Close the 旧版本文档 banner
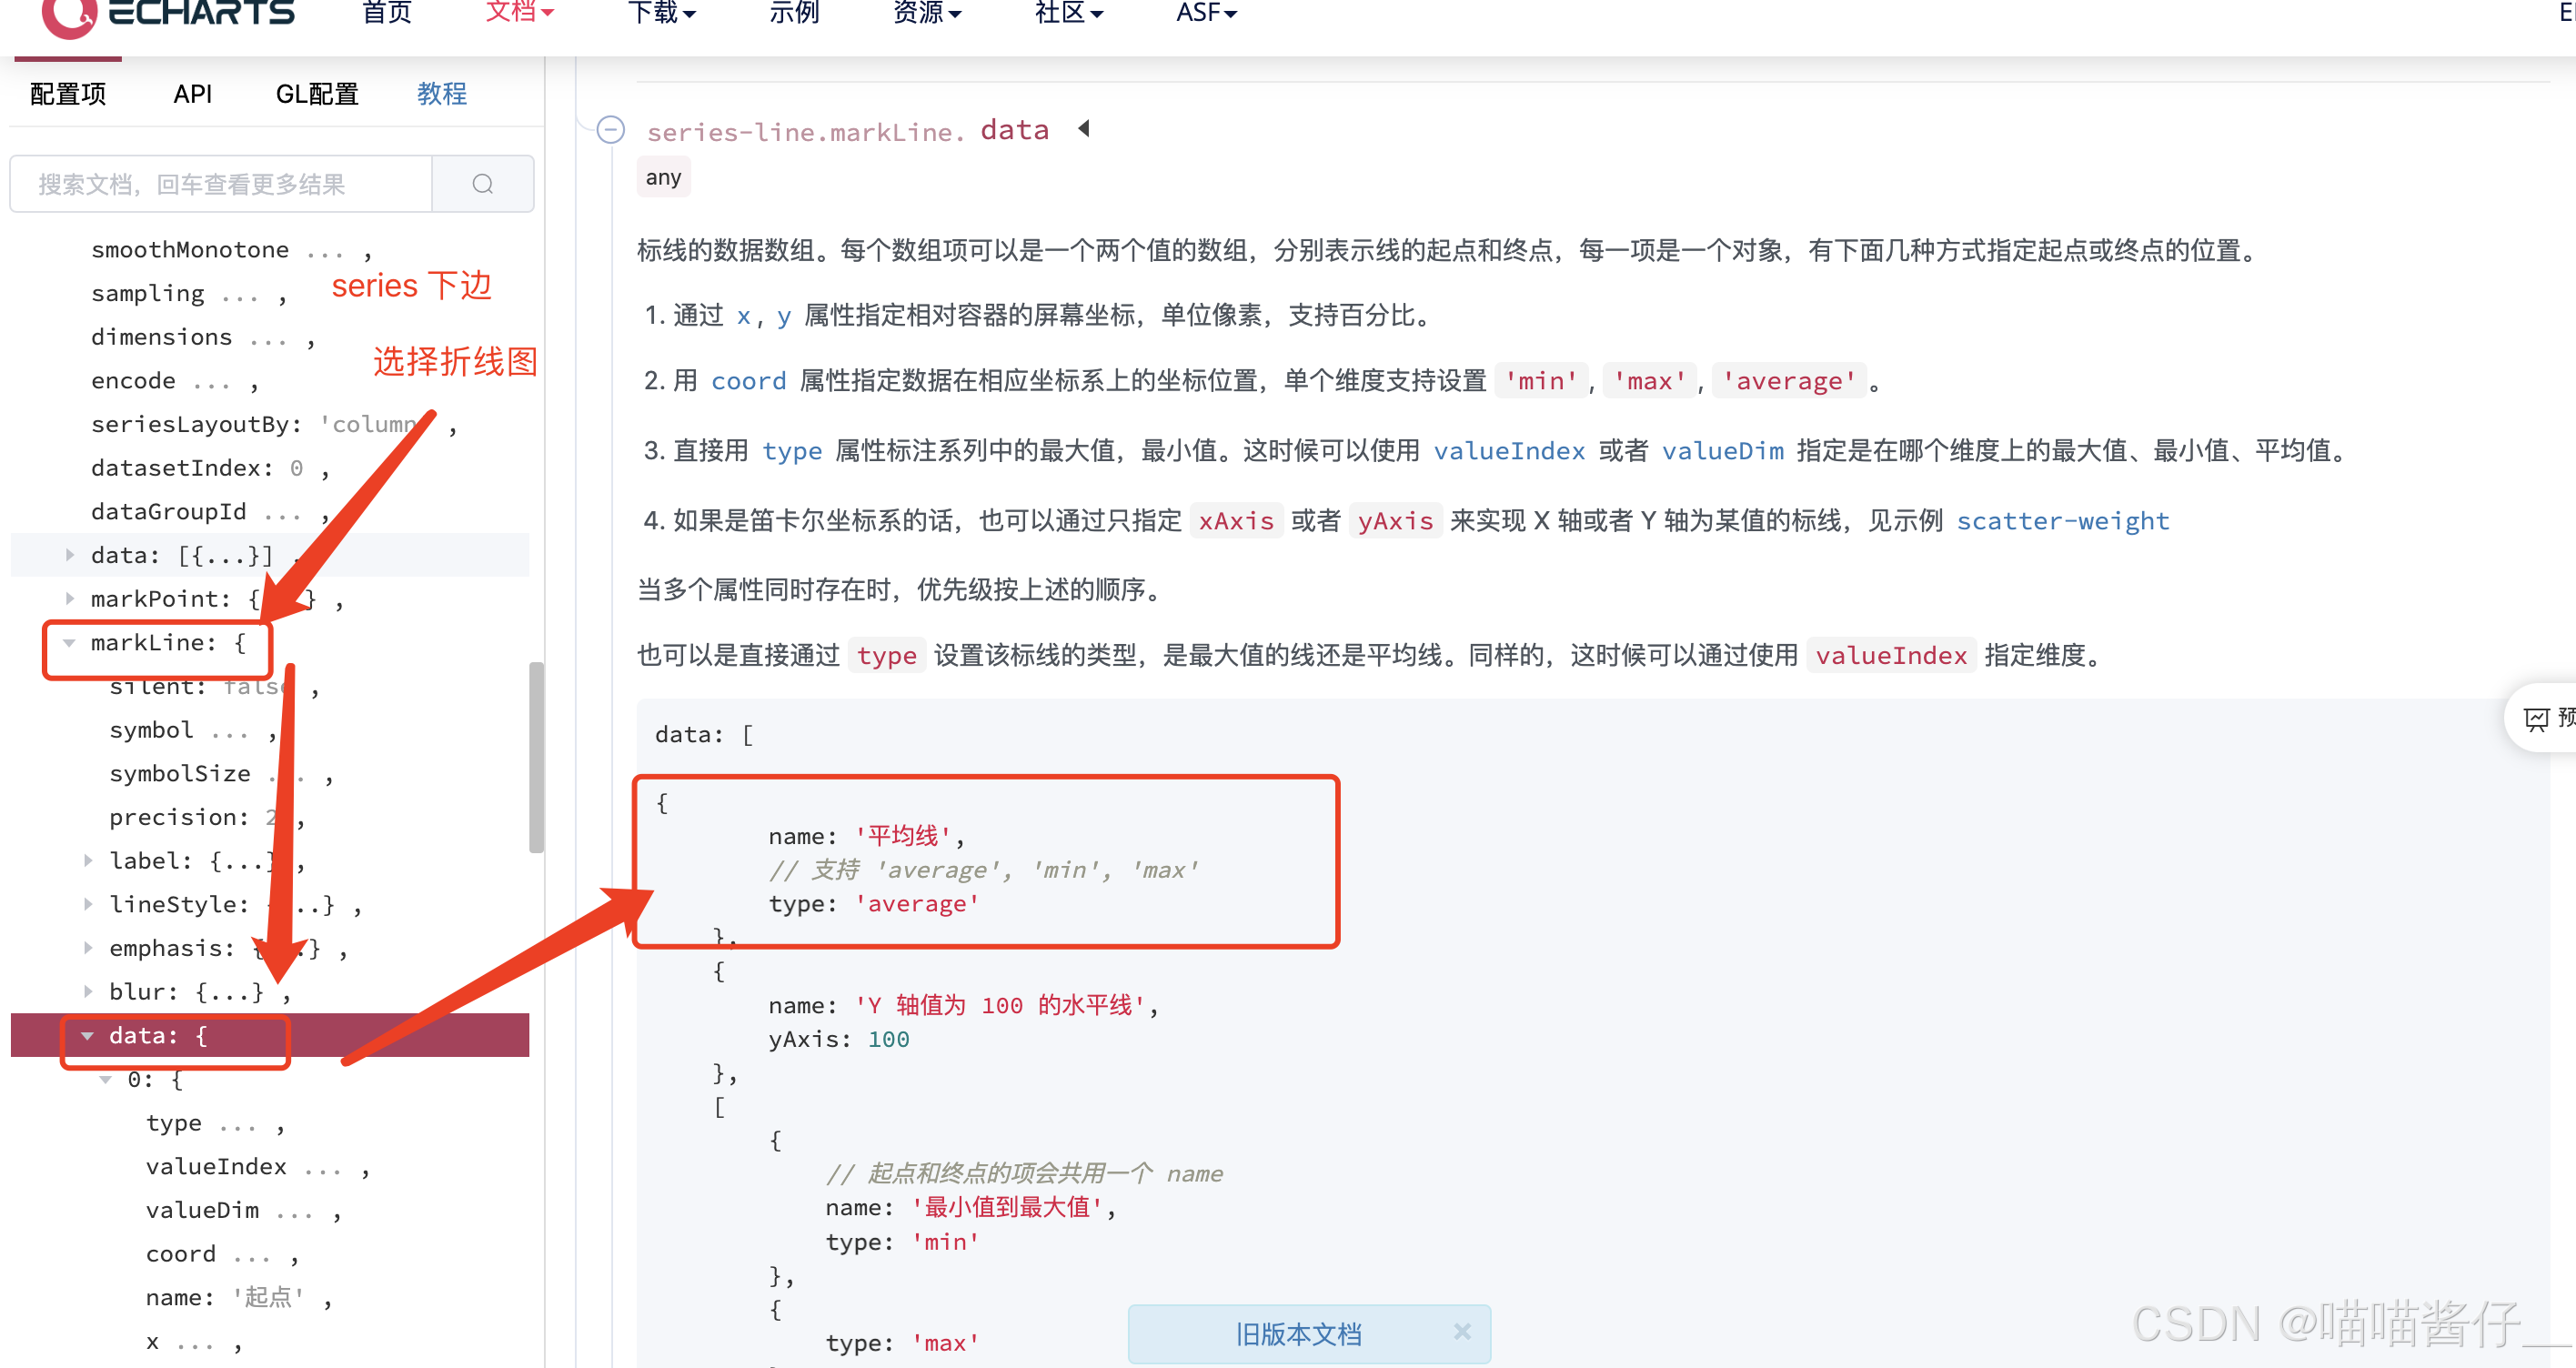Screen dimensions: 2576x1368 (1462, 1332)
